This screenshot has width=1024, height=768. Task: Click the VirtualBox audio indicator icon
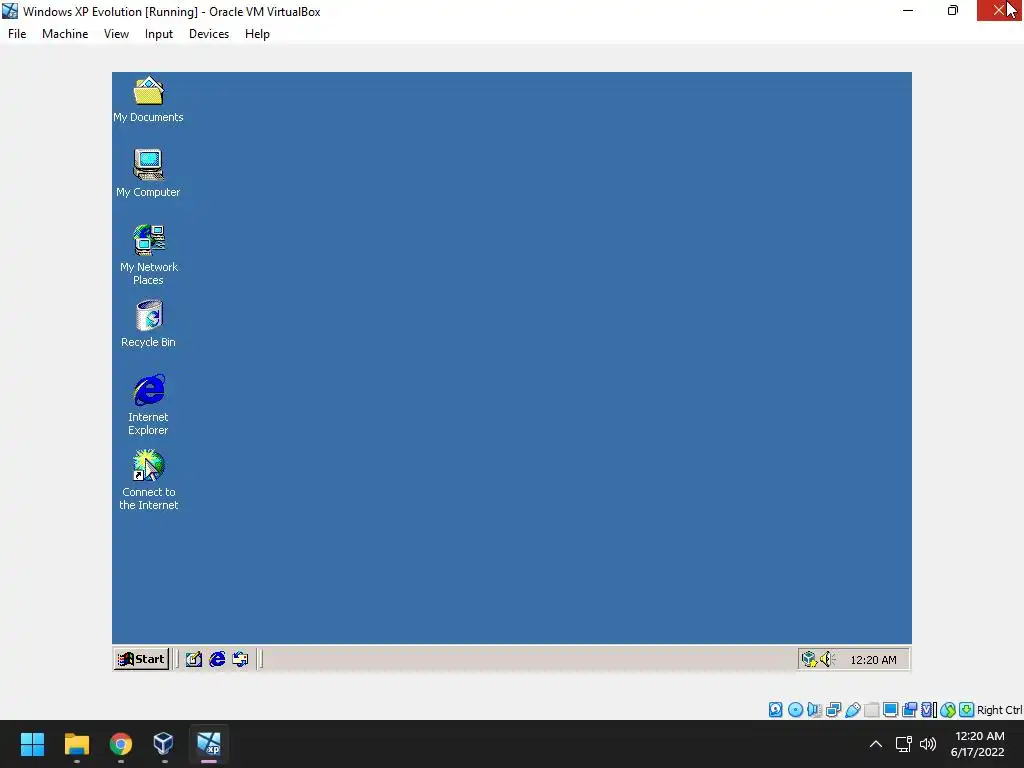point(814,710)
